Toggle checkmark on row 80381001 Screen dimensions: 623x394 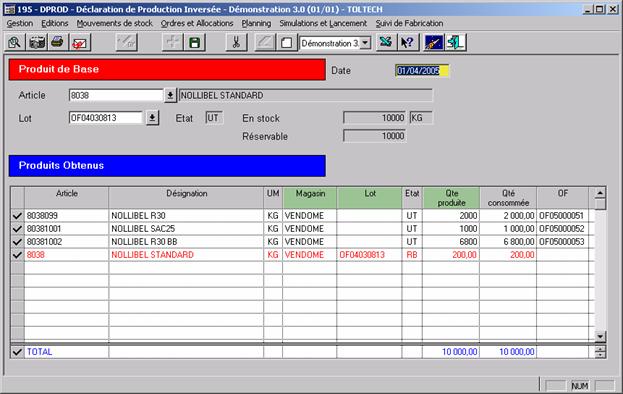pos(17,229)
